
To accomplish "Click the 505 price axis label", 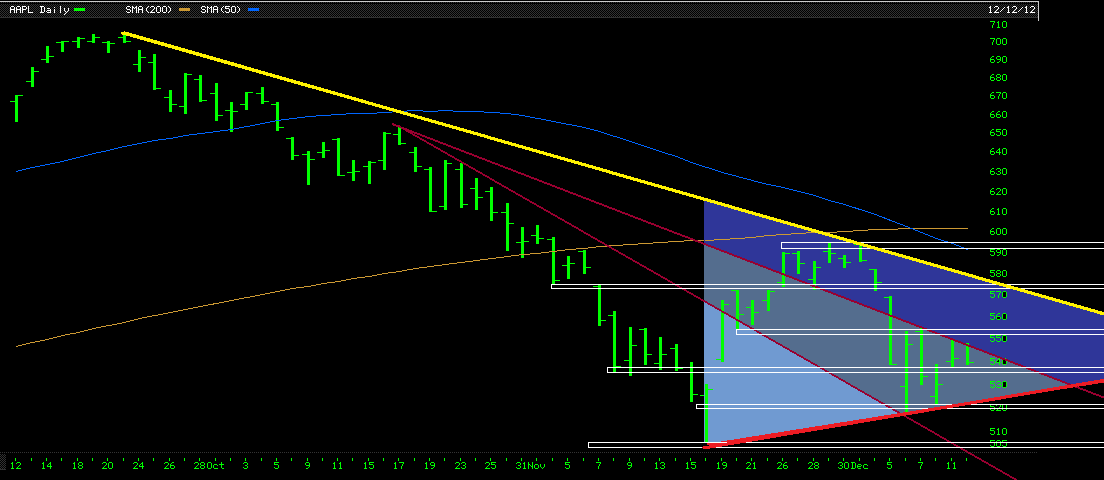I will [998, 443].
